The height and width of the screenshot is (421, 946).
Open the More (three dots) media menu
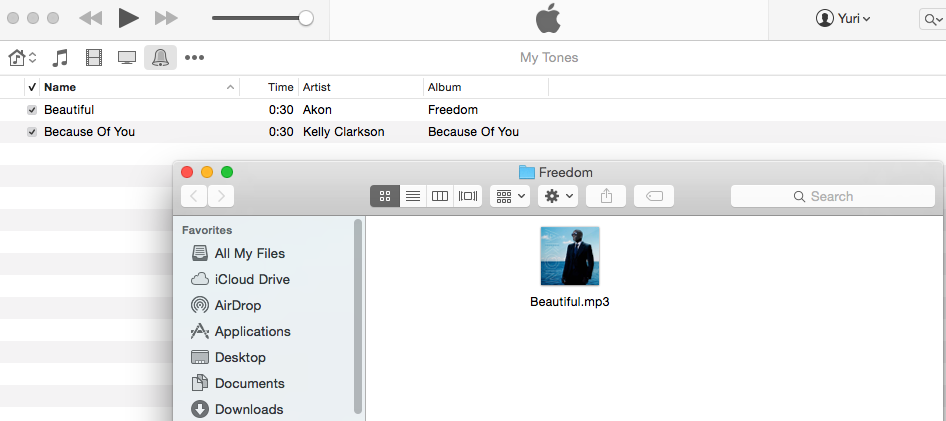(x=194, y=58)
